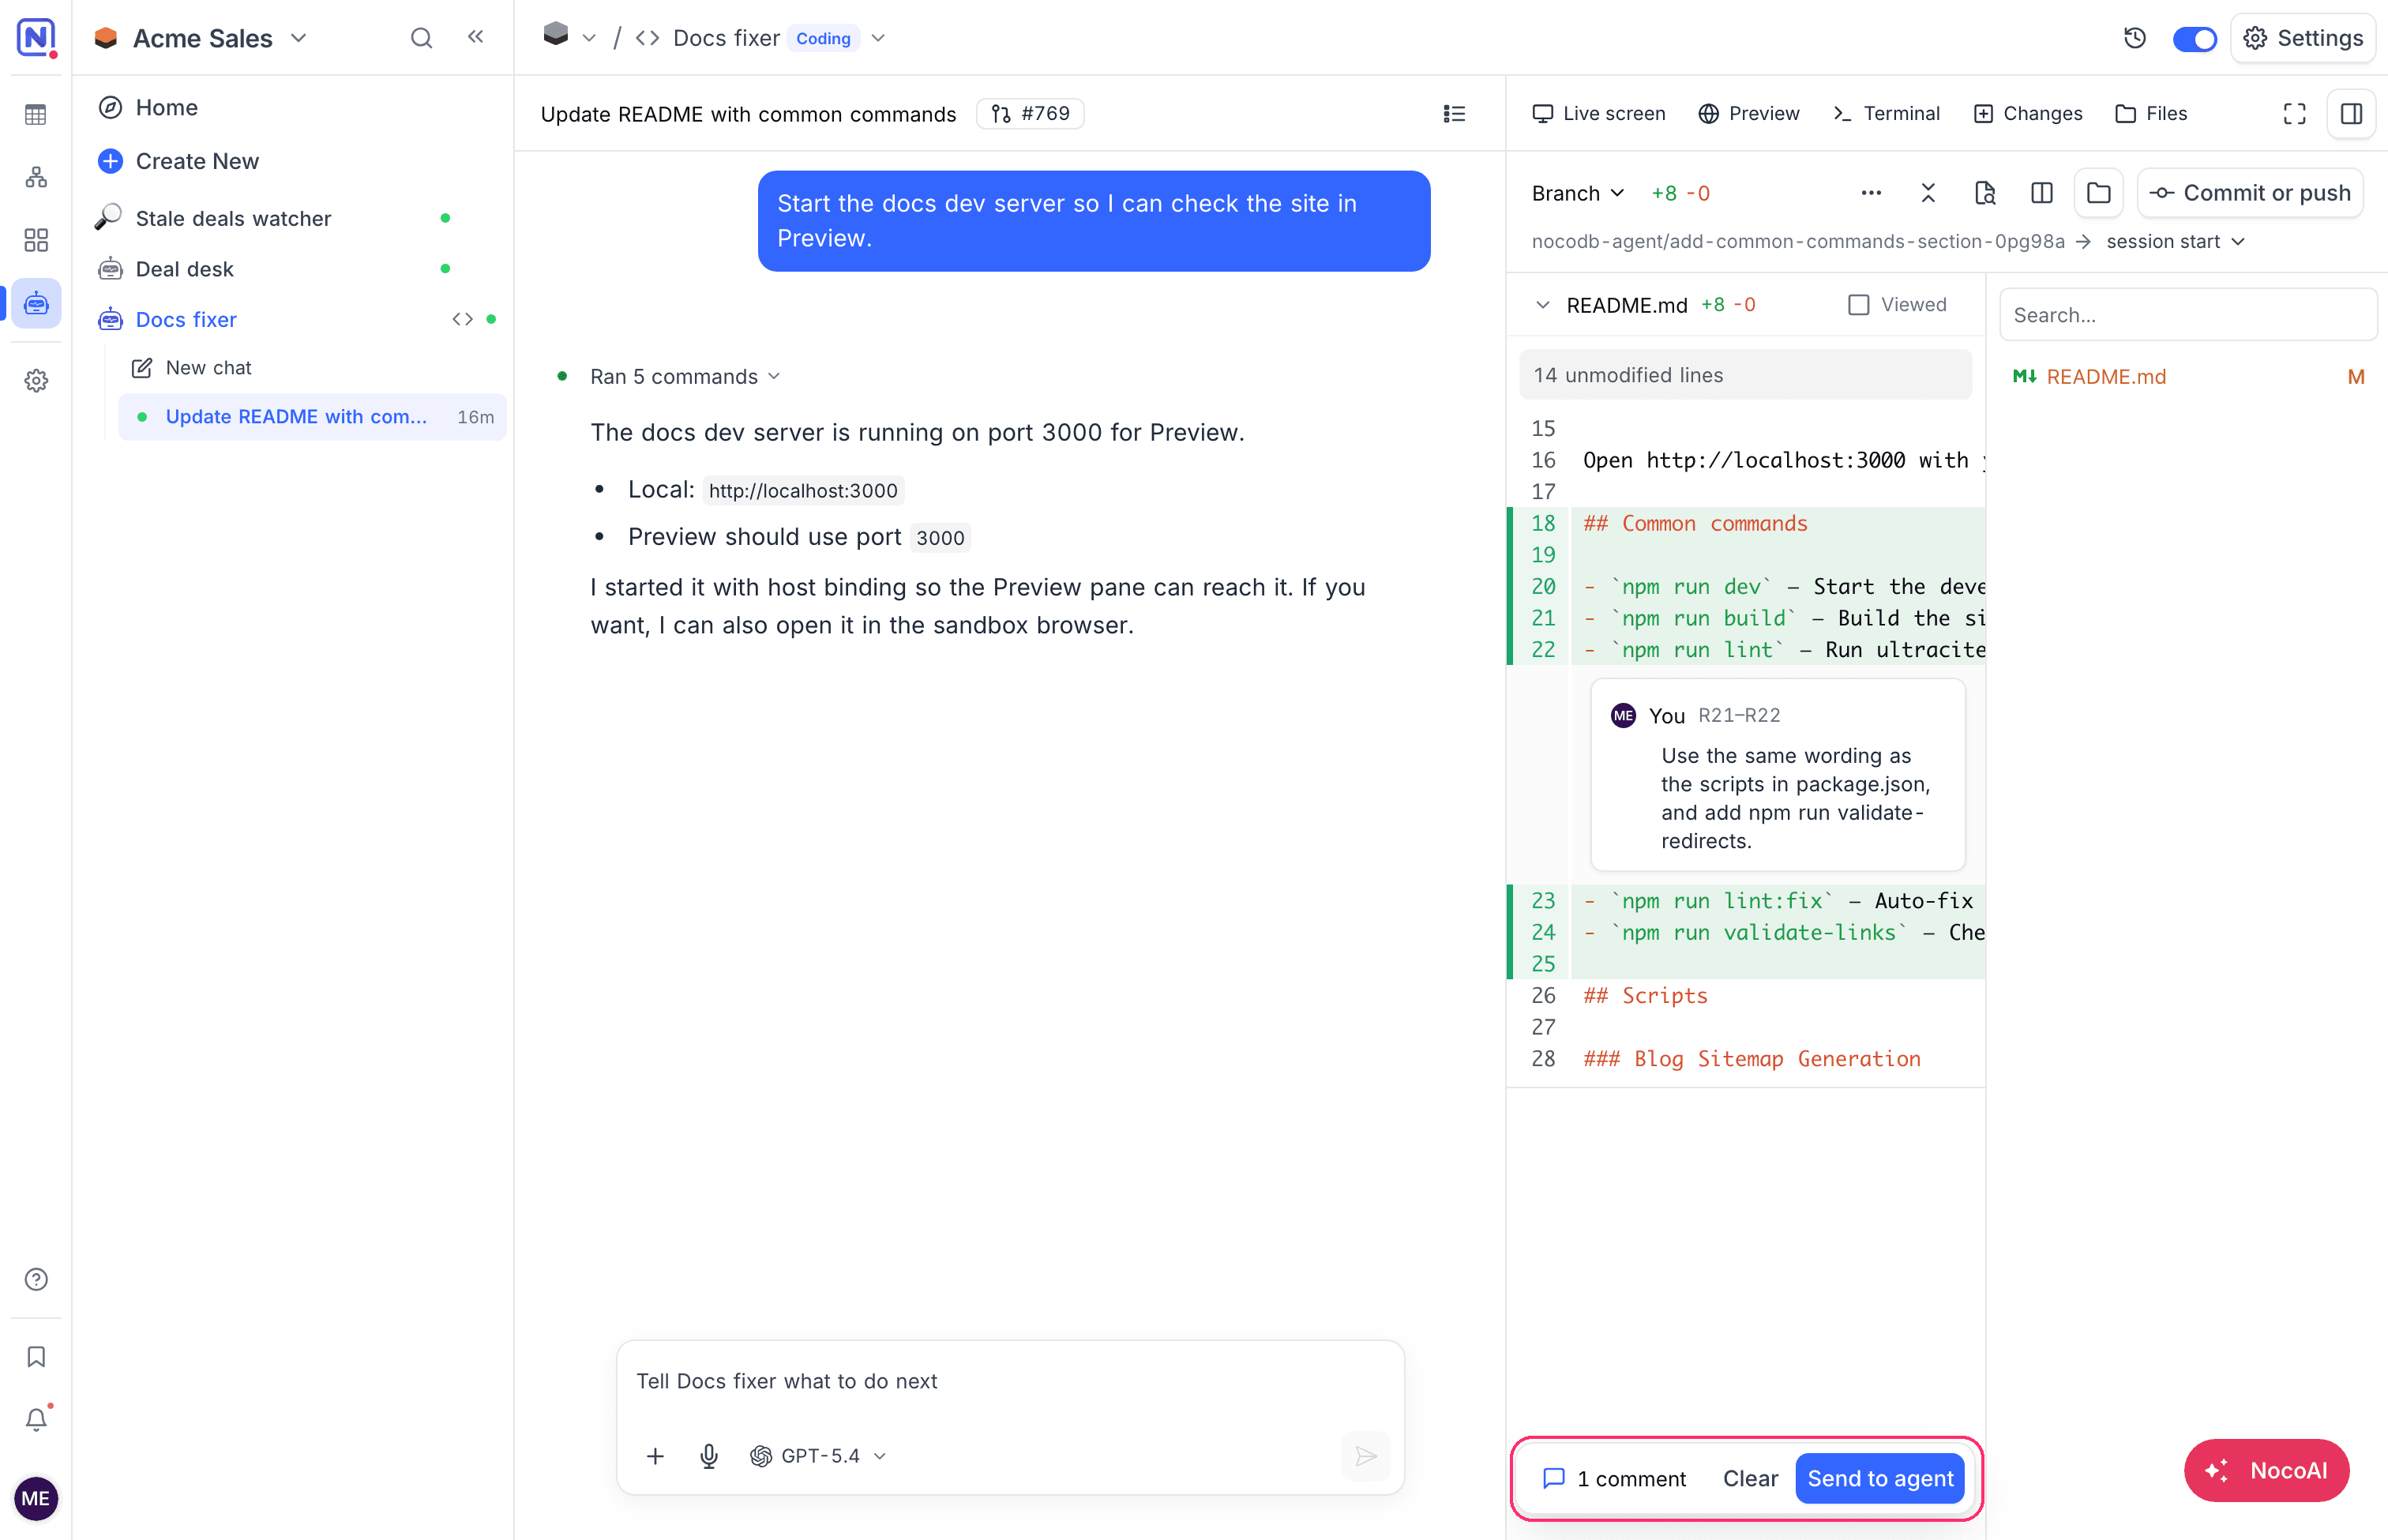Open the four-squares apps icon in rail
Viewport: 2388px width, 1540px height.
click(36, 240)
